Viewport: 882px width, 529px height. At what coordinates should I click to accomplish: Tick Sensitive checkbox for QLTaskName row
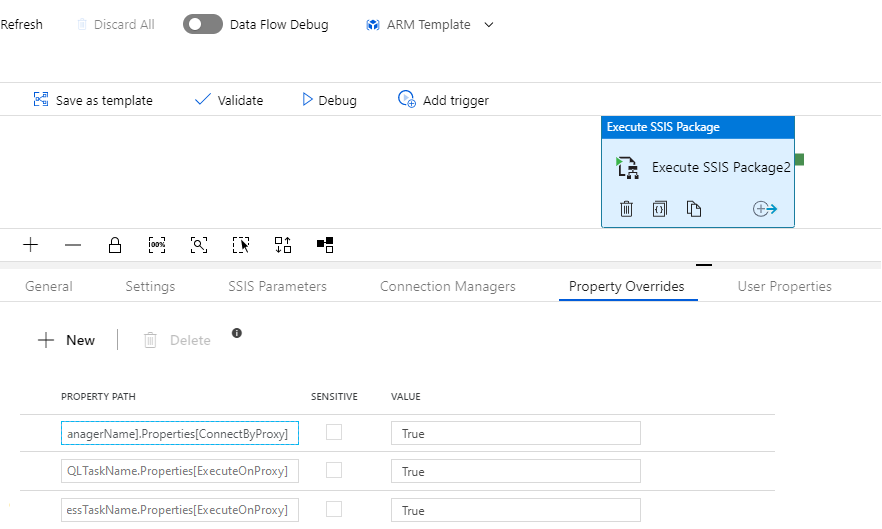coord(334,471)
